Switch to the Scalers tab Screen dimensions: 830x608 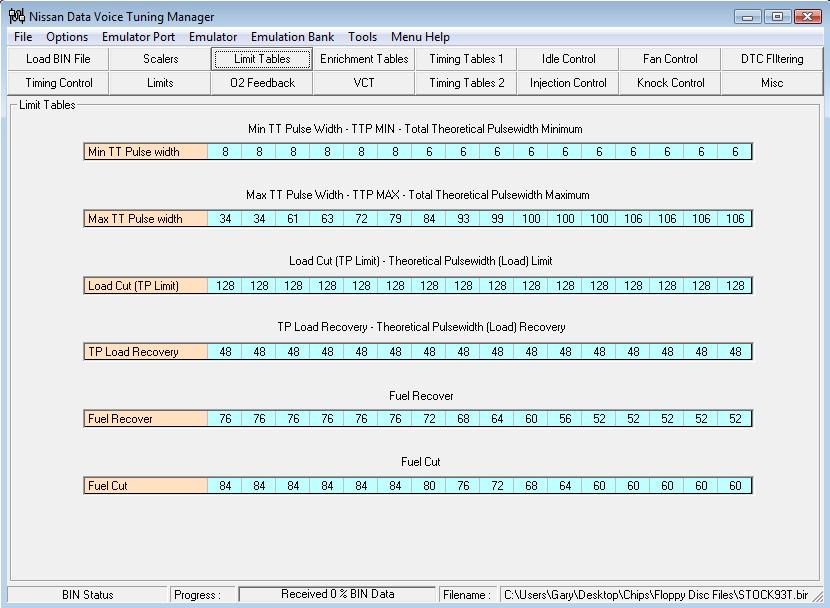click(160, 59)
